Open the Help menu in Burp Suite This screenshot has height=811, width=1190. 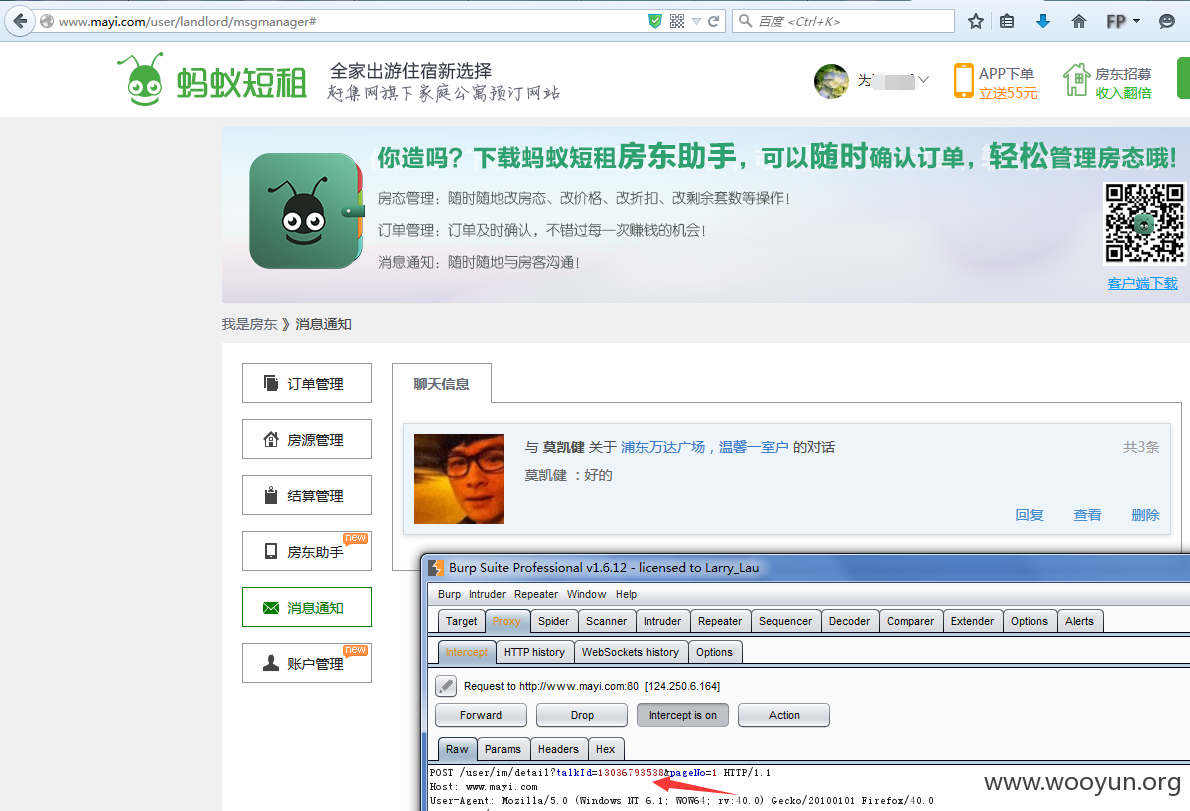[x=626, y=594]
